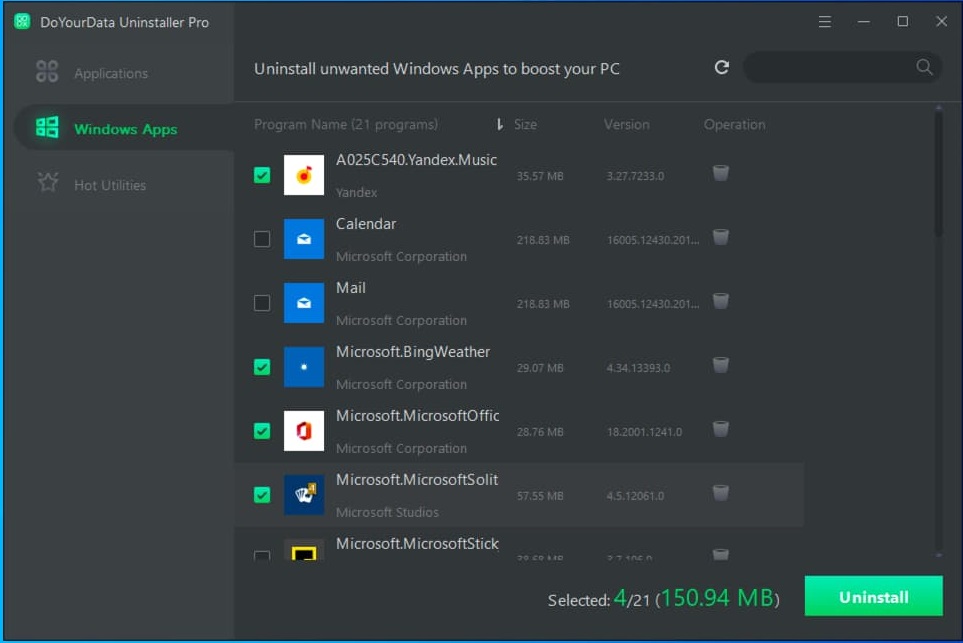Click the 150.94 MB selected total
Screen dimensions: 963x643
point(717,598)
